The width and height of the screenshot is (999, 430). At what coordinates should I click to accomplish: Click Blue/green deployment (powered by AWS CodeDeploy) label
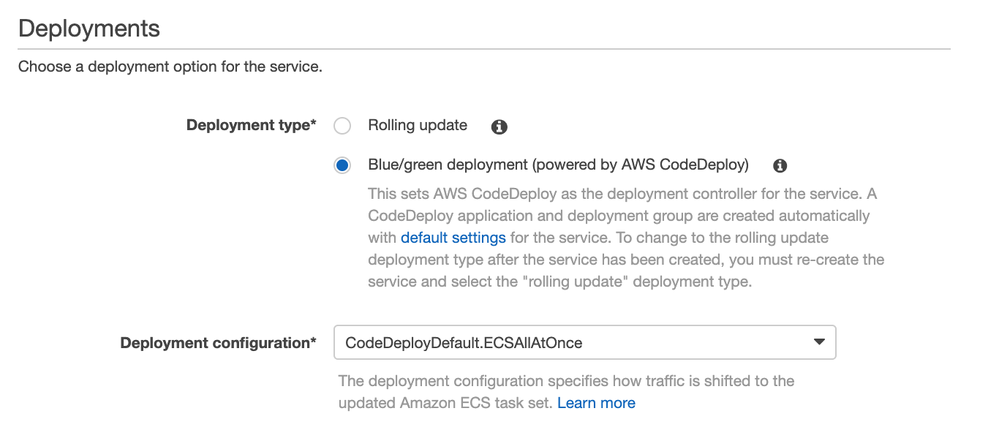pos(558,165)
